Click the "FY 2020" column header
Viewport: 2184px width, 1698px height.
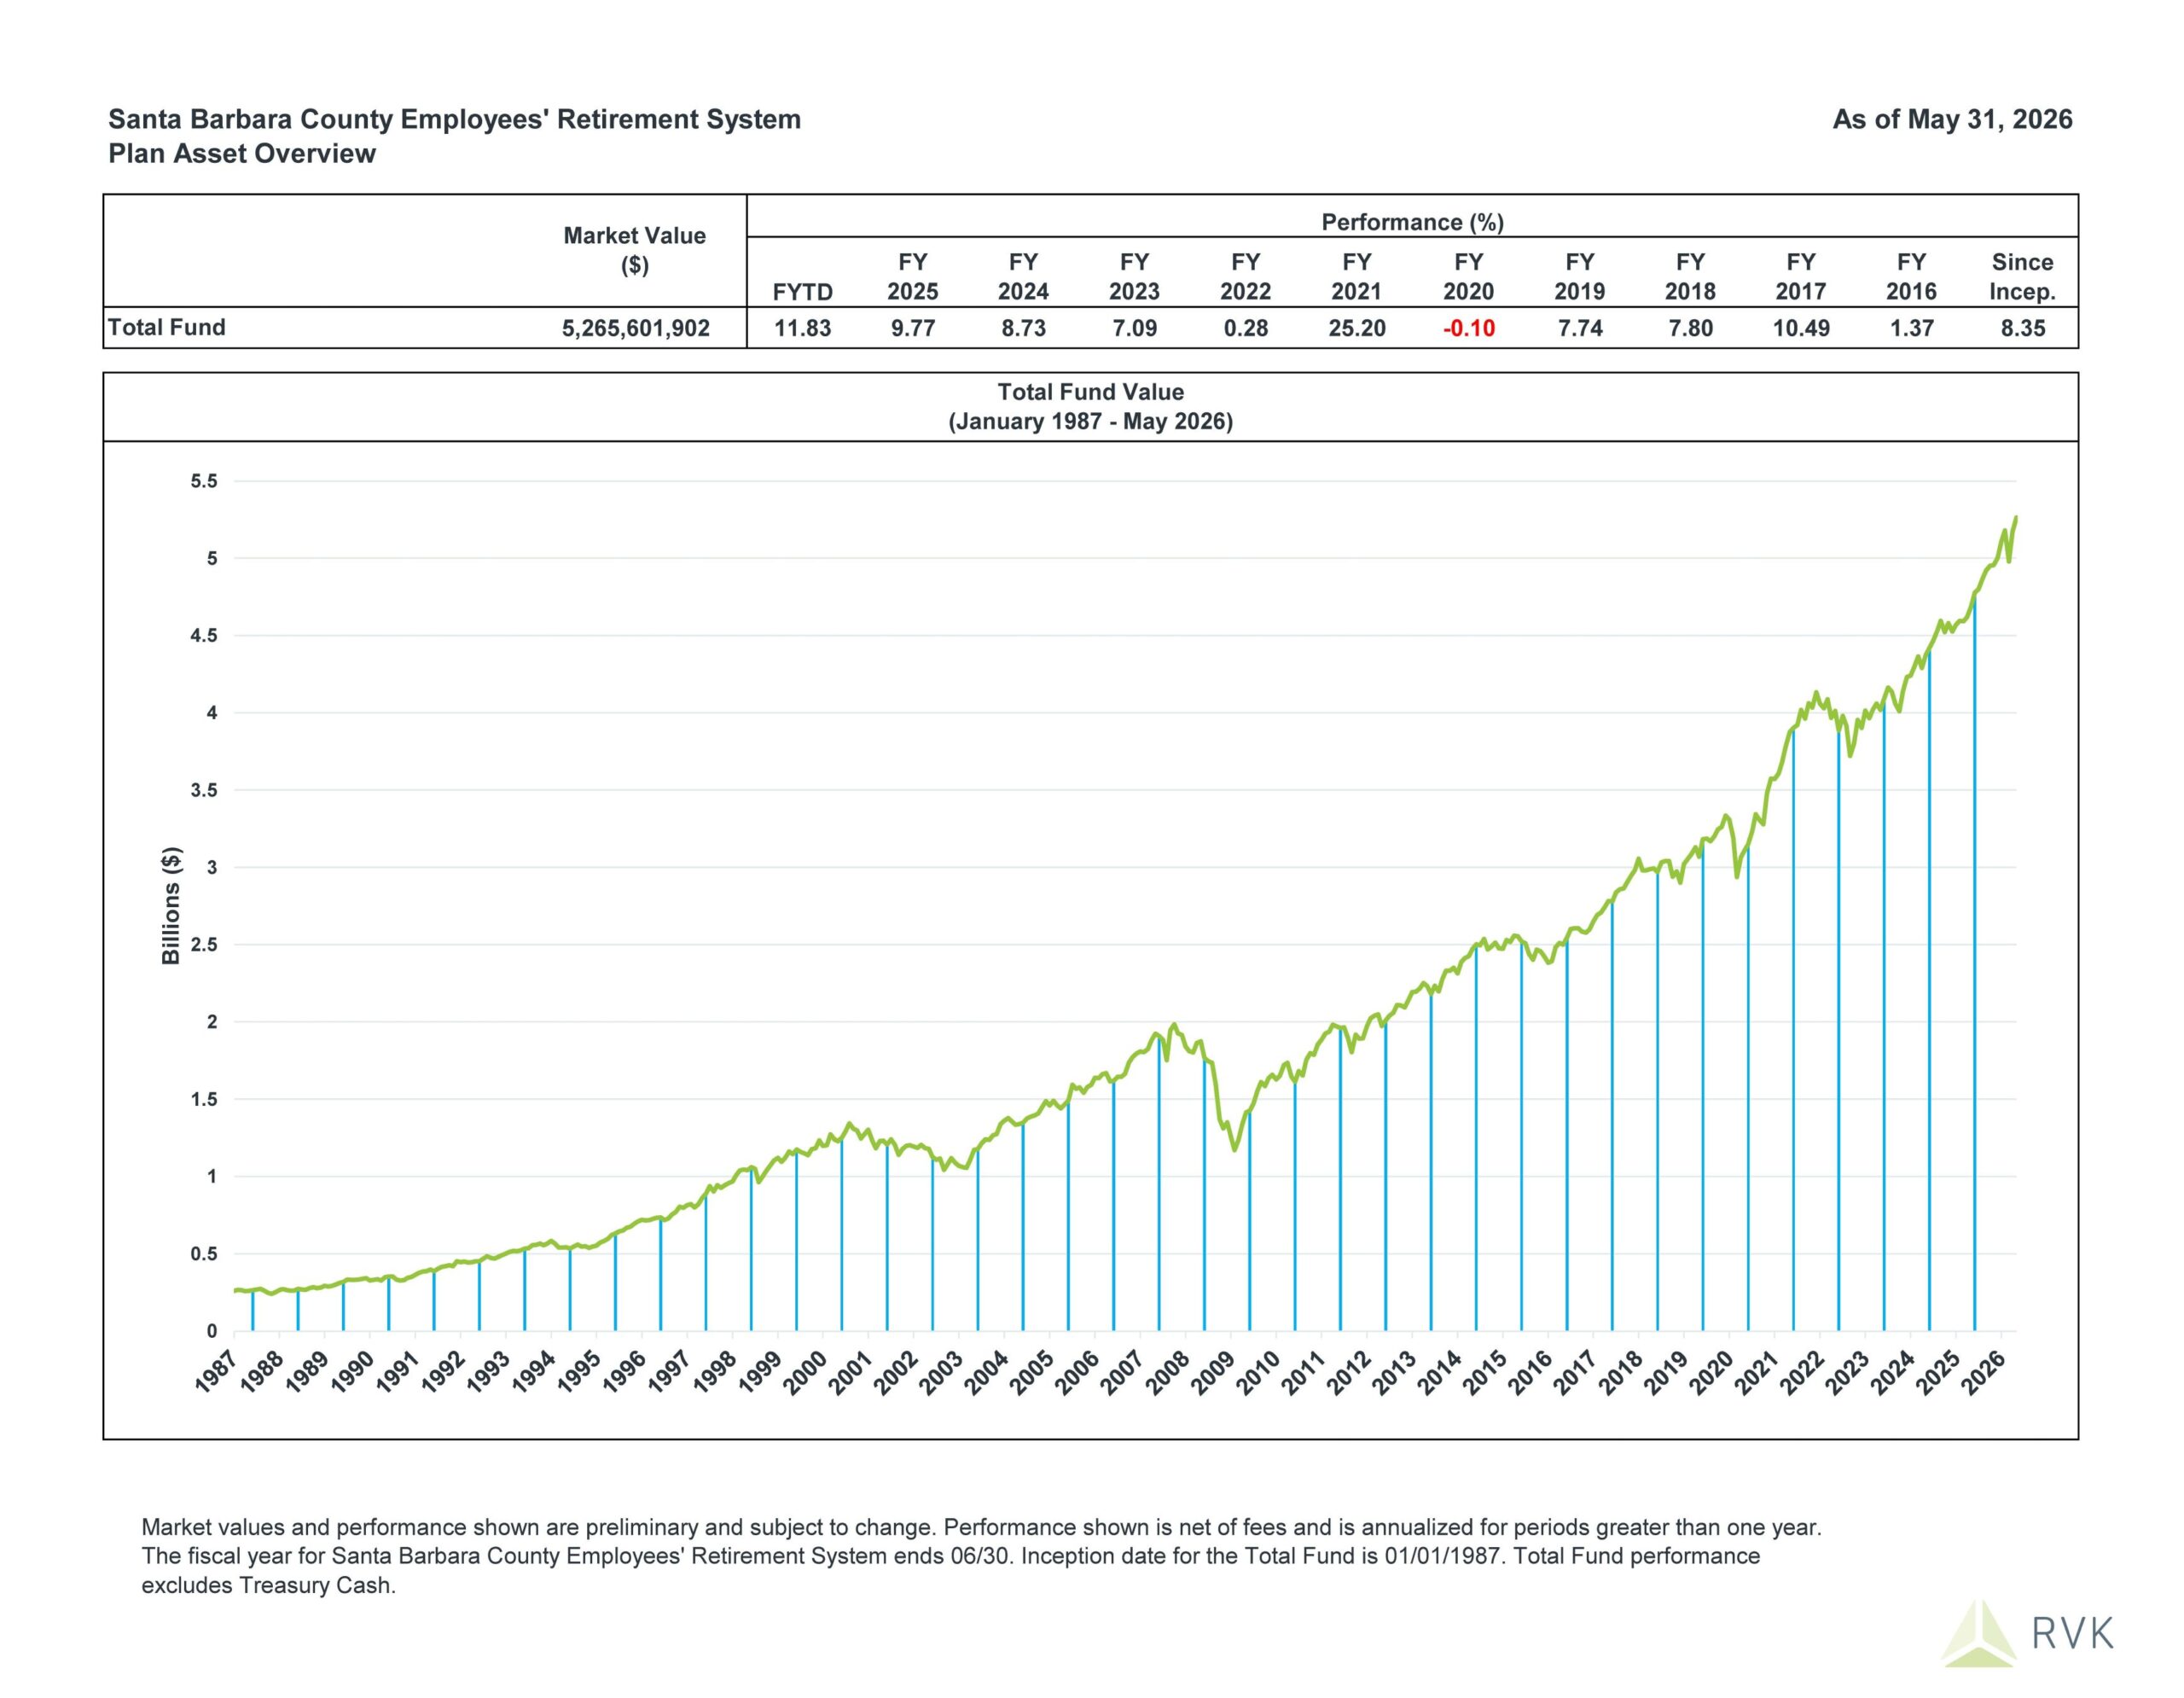tap(1468, 277)
